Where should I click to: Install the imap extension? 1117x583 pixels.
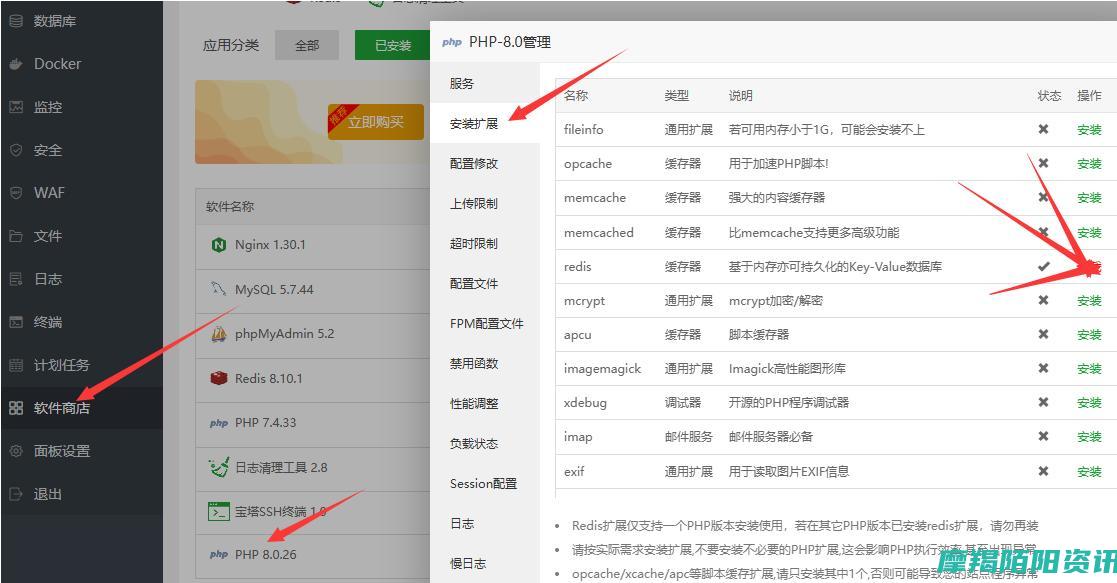1089,437
